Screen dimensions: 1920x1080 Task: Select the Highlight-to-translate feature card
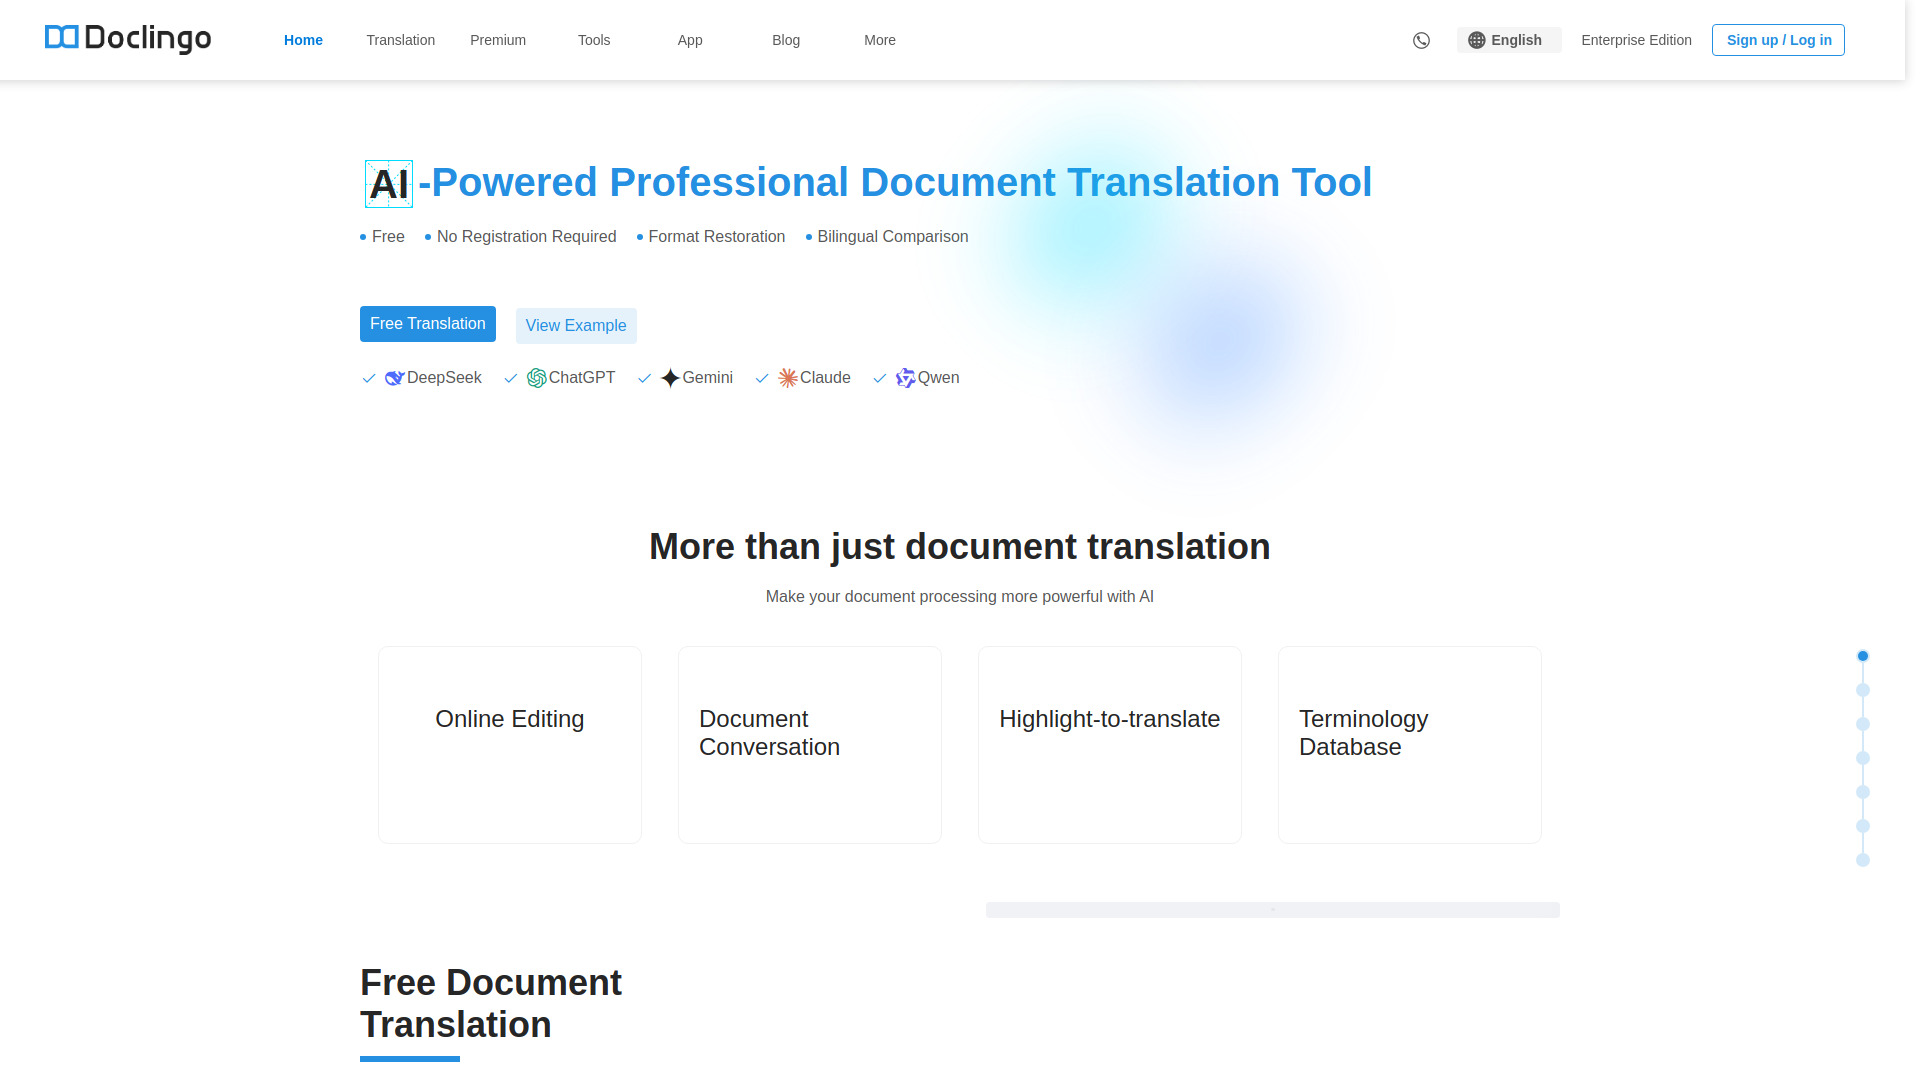tap(1110, 744)
